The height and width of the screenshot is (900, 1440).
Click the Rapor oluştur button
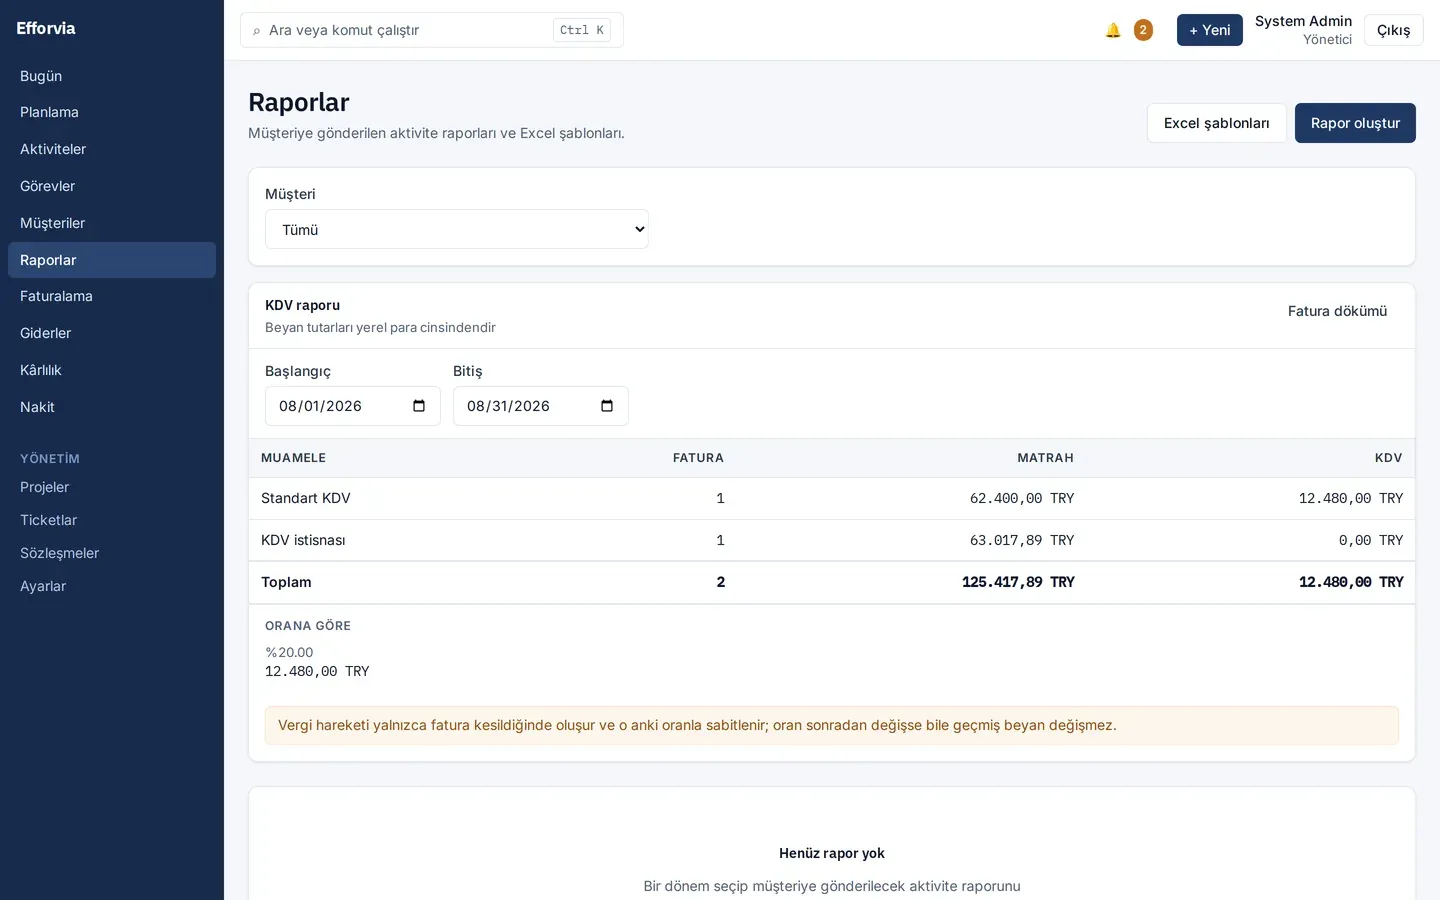point(1355,123)
